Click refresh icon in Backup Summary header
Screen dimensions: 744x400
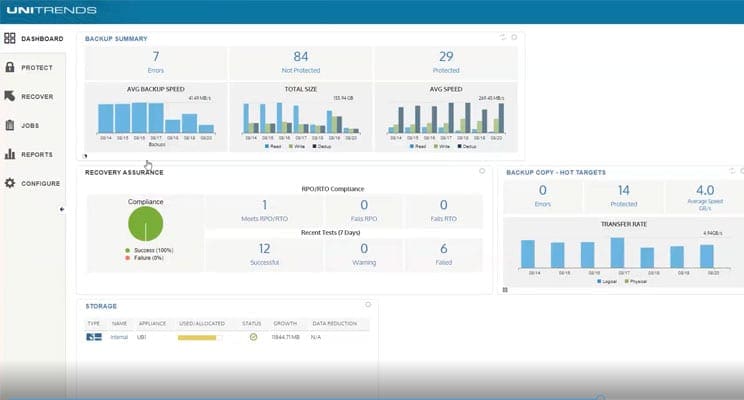click(503, 37)
